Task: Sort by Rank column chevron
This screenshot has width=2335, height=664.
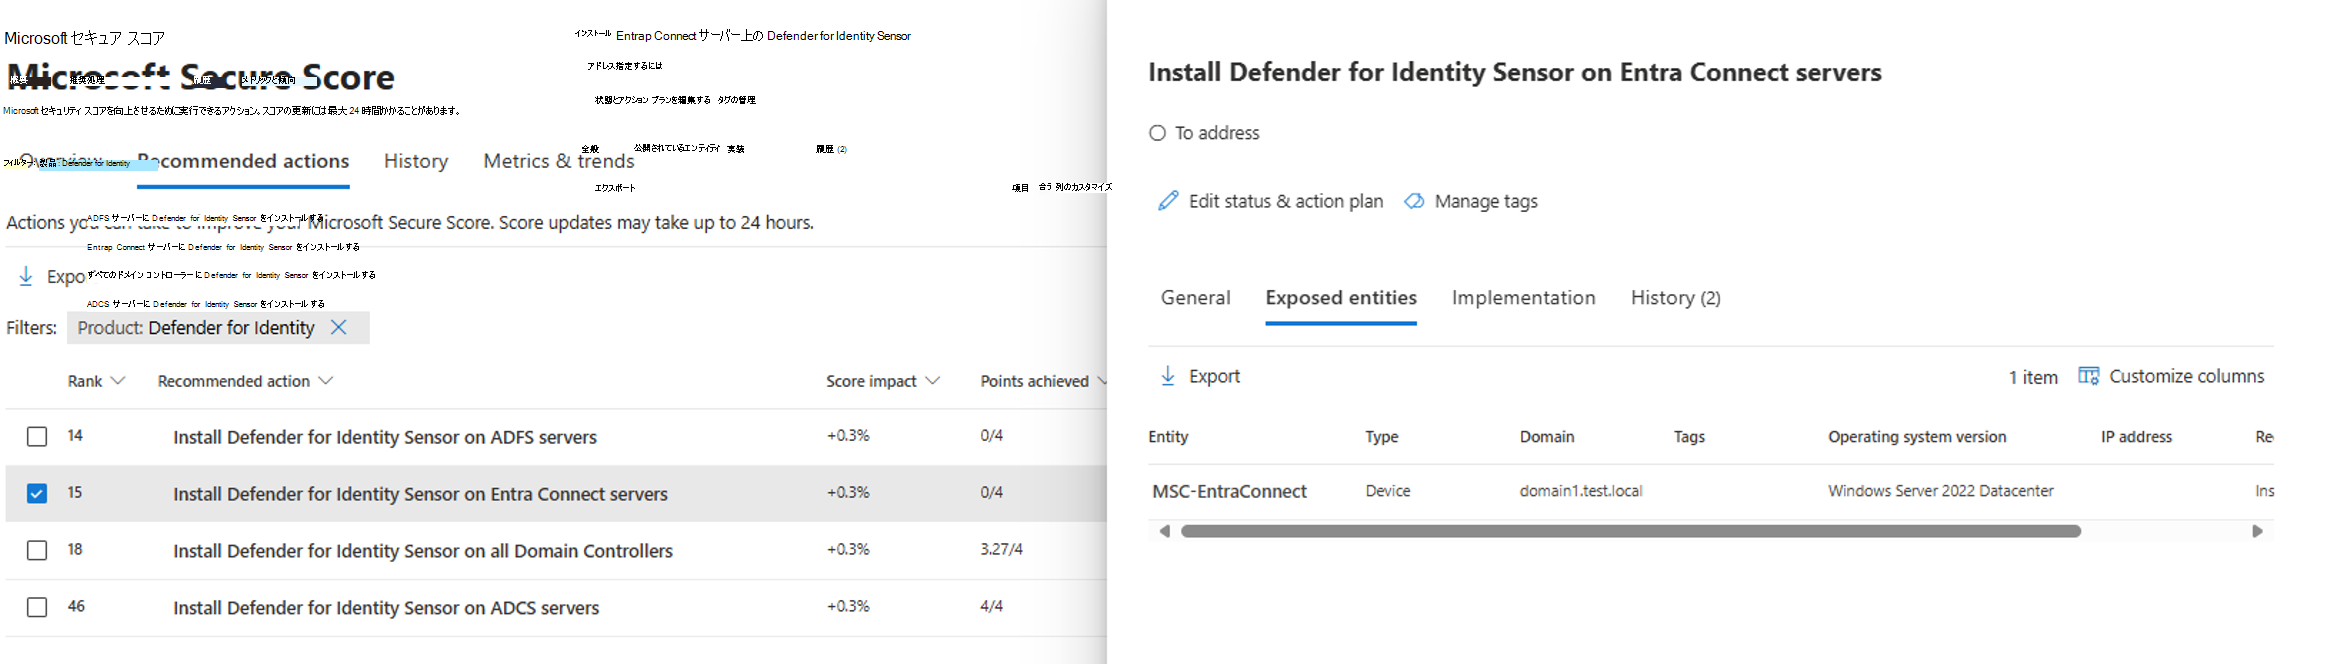Action: pyautogui.click(x=118, y=381)
